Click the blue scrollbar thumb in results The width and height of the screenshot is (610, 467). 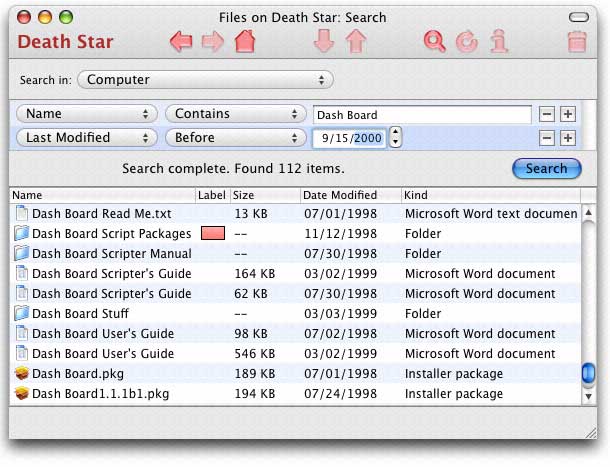pos(588,373)
